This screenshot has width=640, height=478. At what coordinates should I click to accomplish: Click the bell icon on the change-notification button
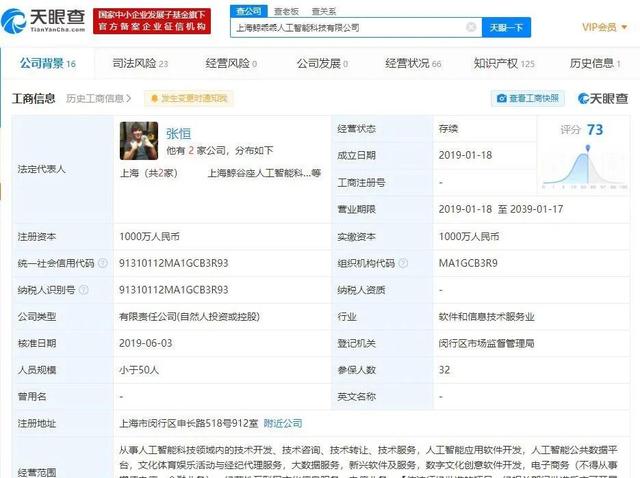(x=154, y=98)
